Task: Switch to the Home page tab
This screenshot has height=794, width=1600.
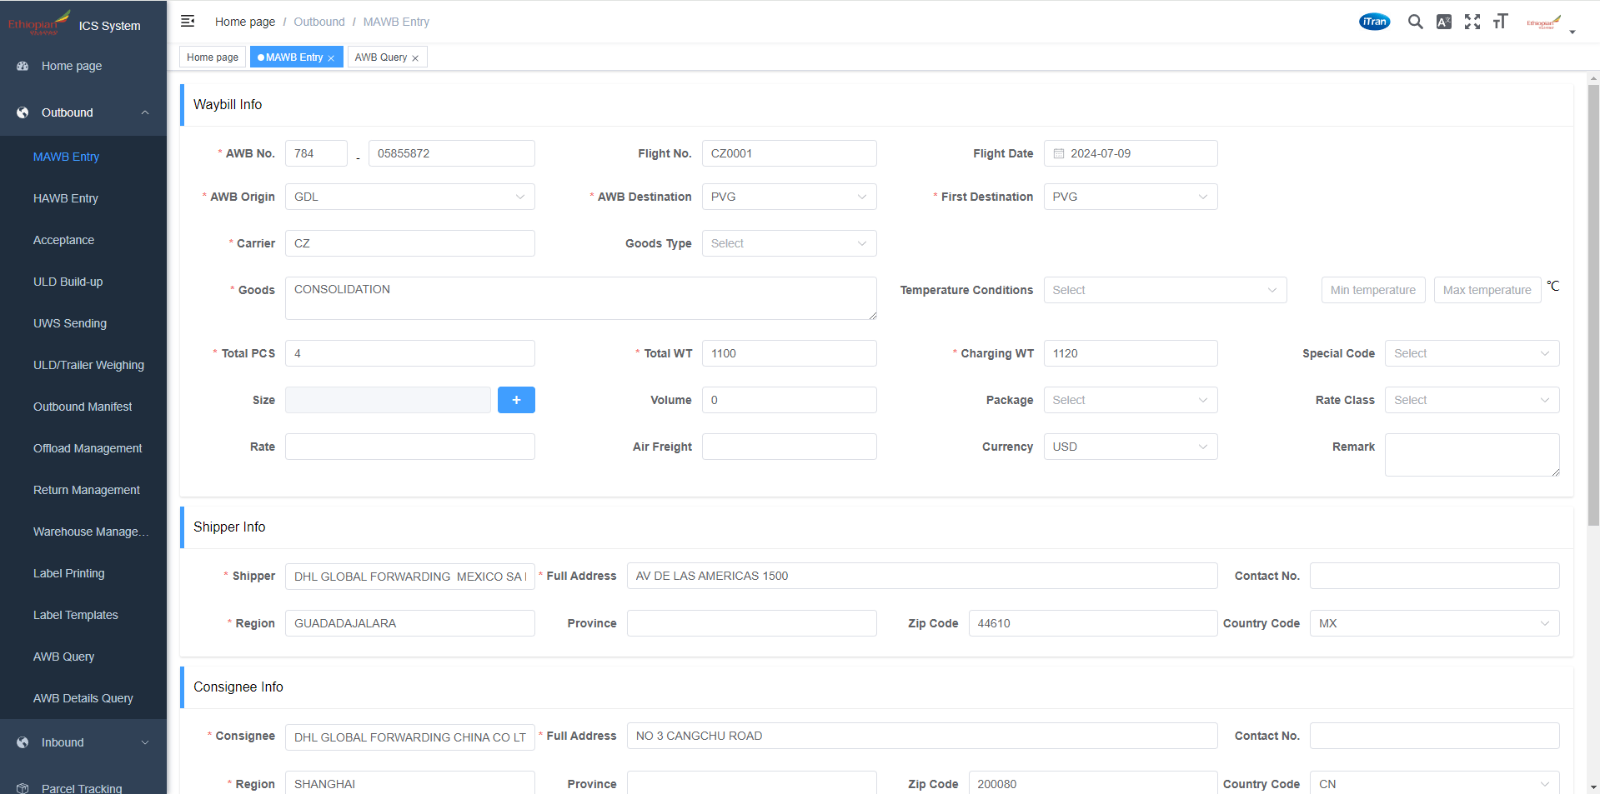Action: click(213, 57)
